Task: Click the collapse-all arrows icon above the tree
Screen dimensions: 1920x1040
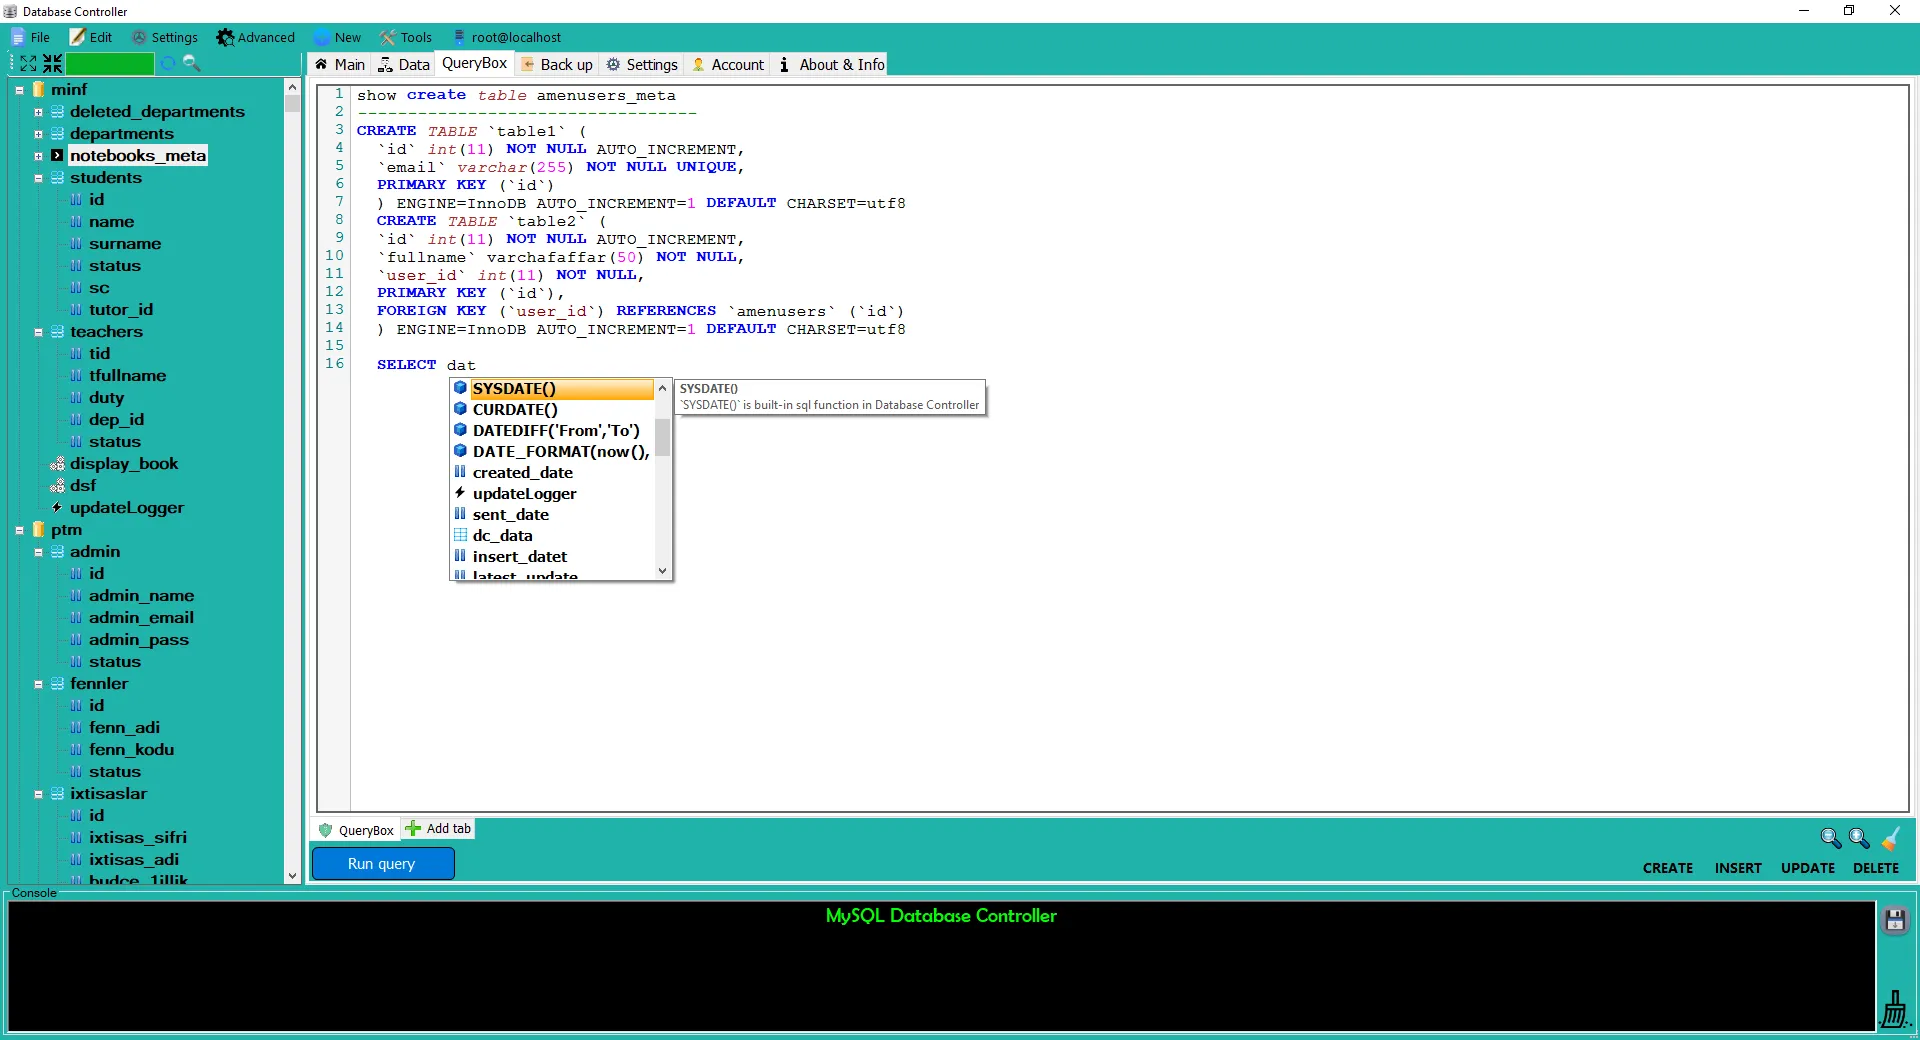Action: pos(52,64)
